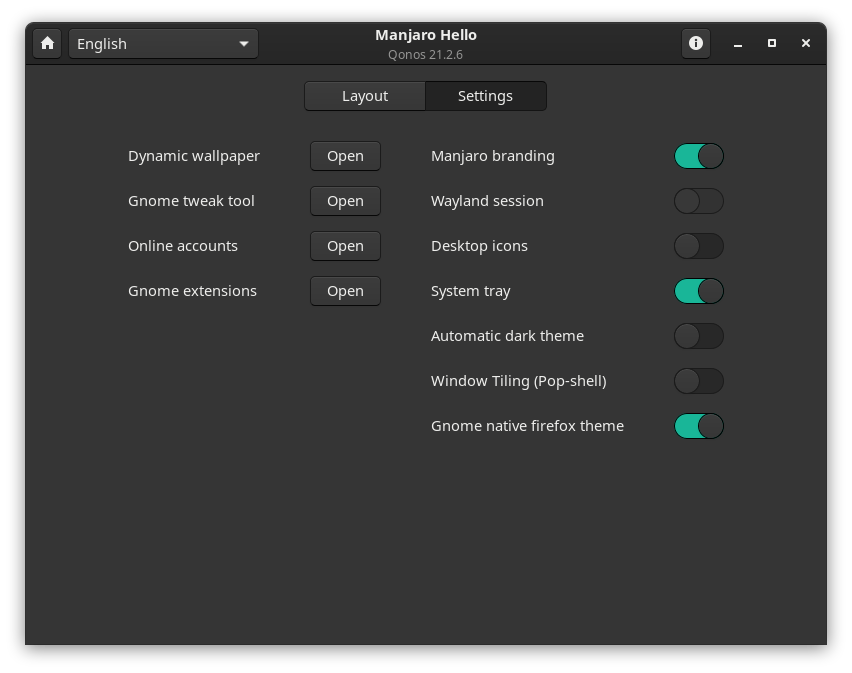Switch to the Layout tab
Viewport: 852px width, 673px height.
[365, 96]
